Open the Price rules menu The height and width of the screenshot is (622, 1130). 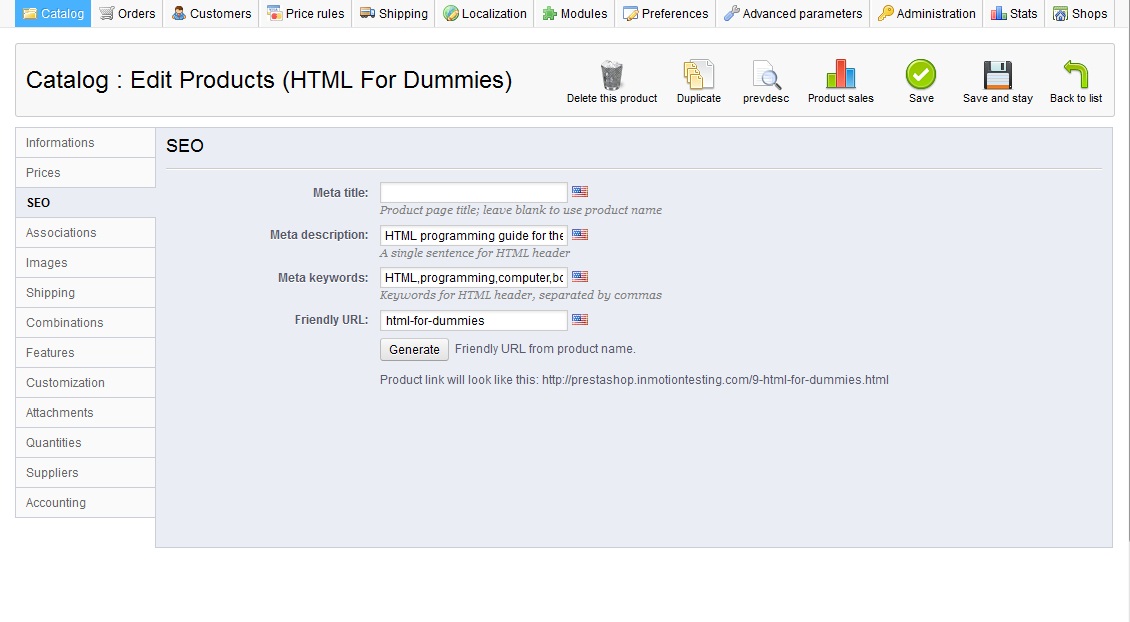305,13
